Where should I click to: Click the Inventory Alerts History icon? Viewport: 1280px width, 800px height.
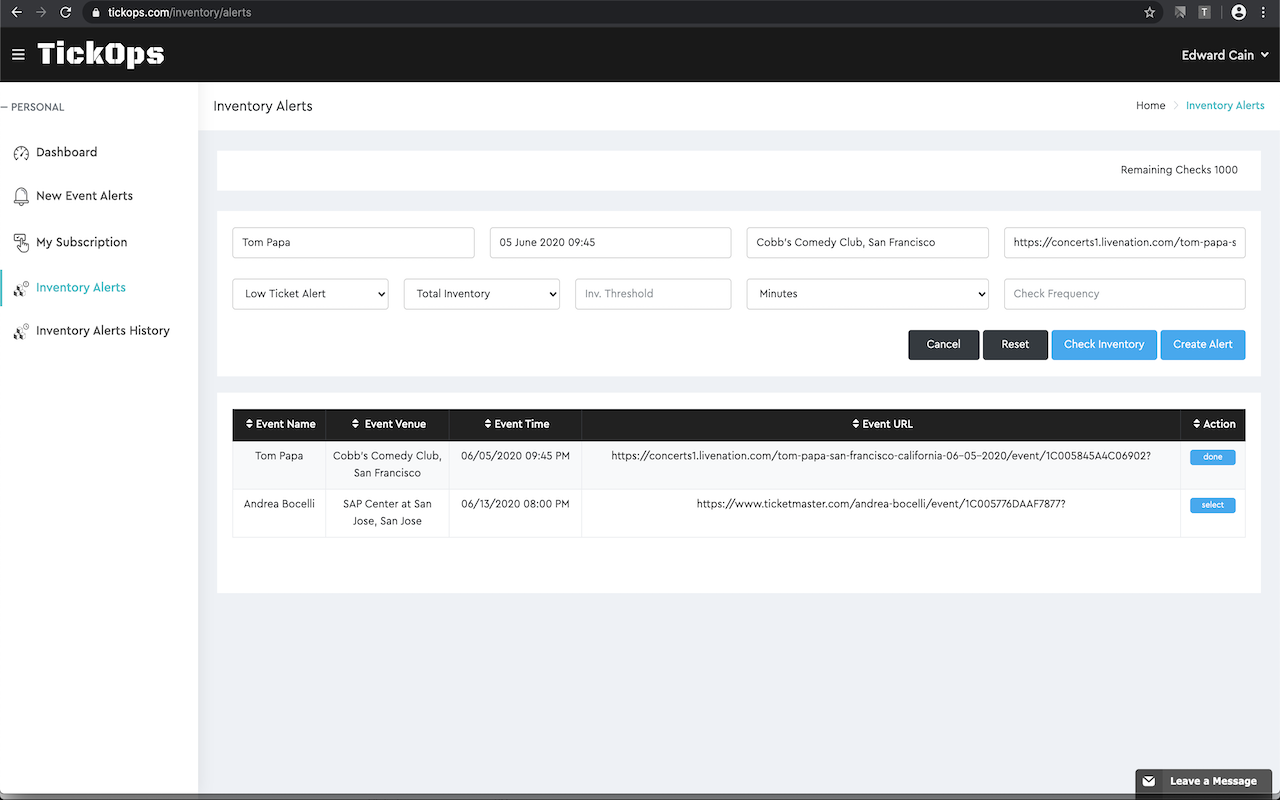tap(21, 331)
